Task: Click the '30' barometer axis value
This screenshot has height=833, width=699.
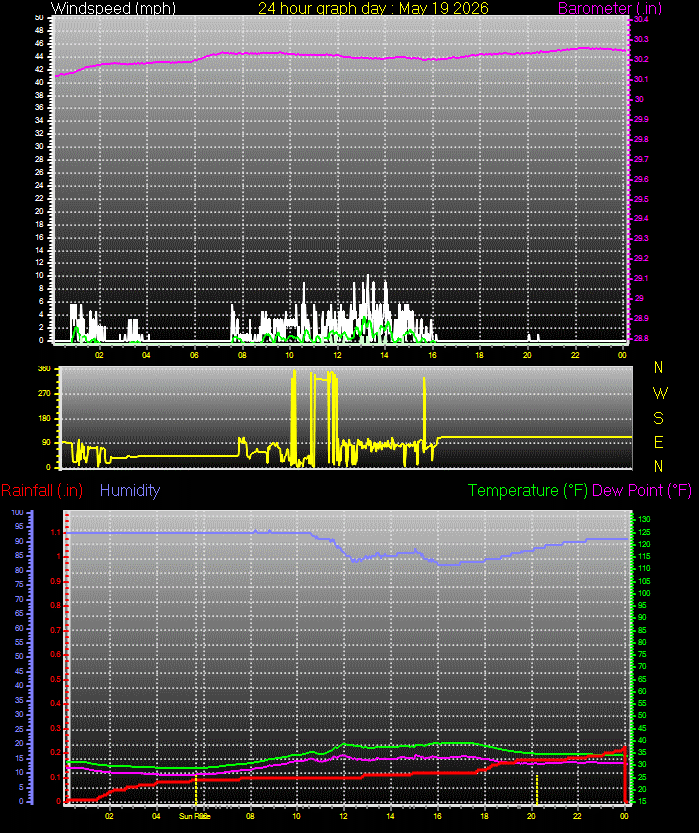Action: [x=639, y=99]
